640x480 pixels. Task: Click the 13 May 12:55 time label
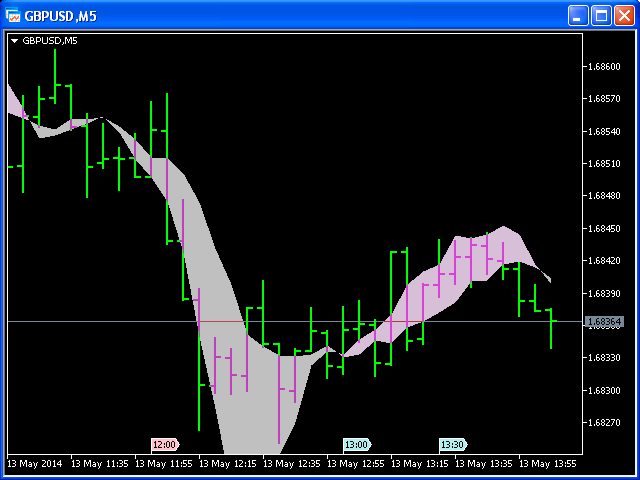pyautogui.click(x=358, y=464)
